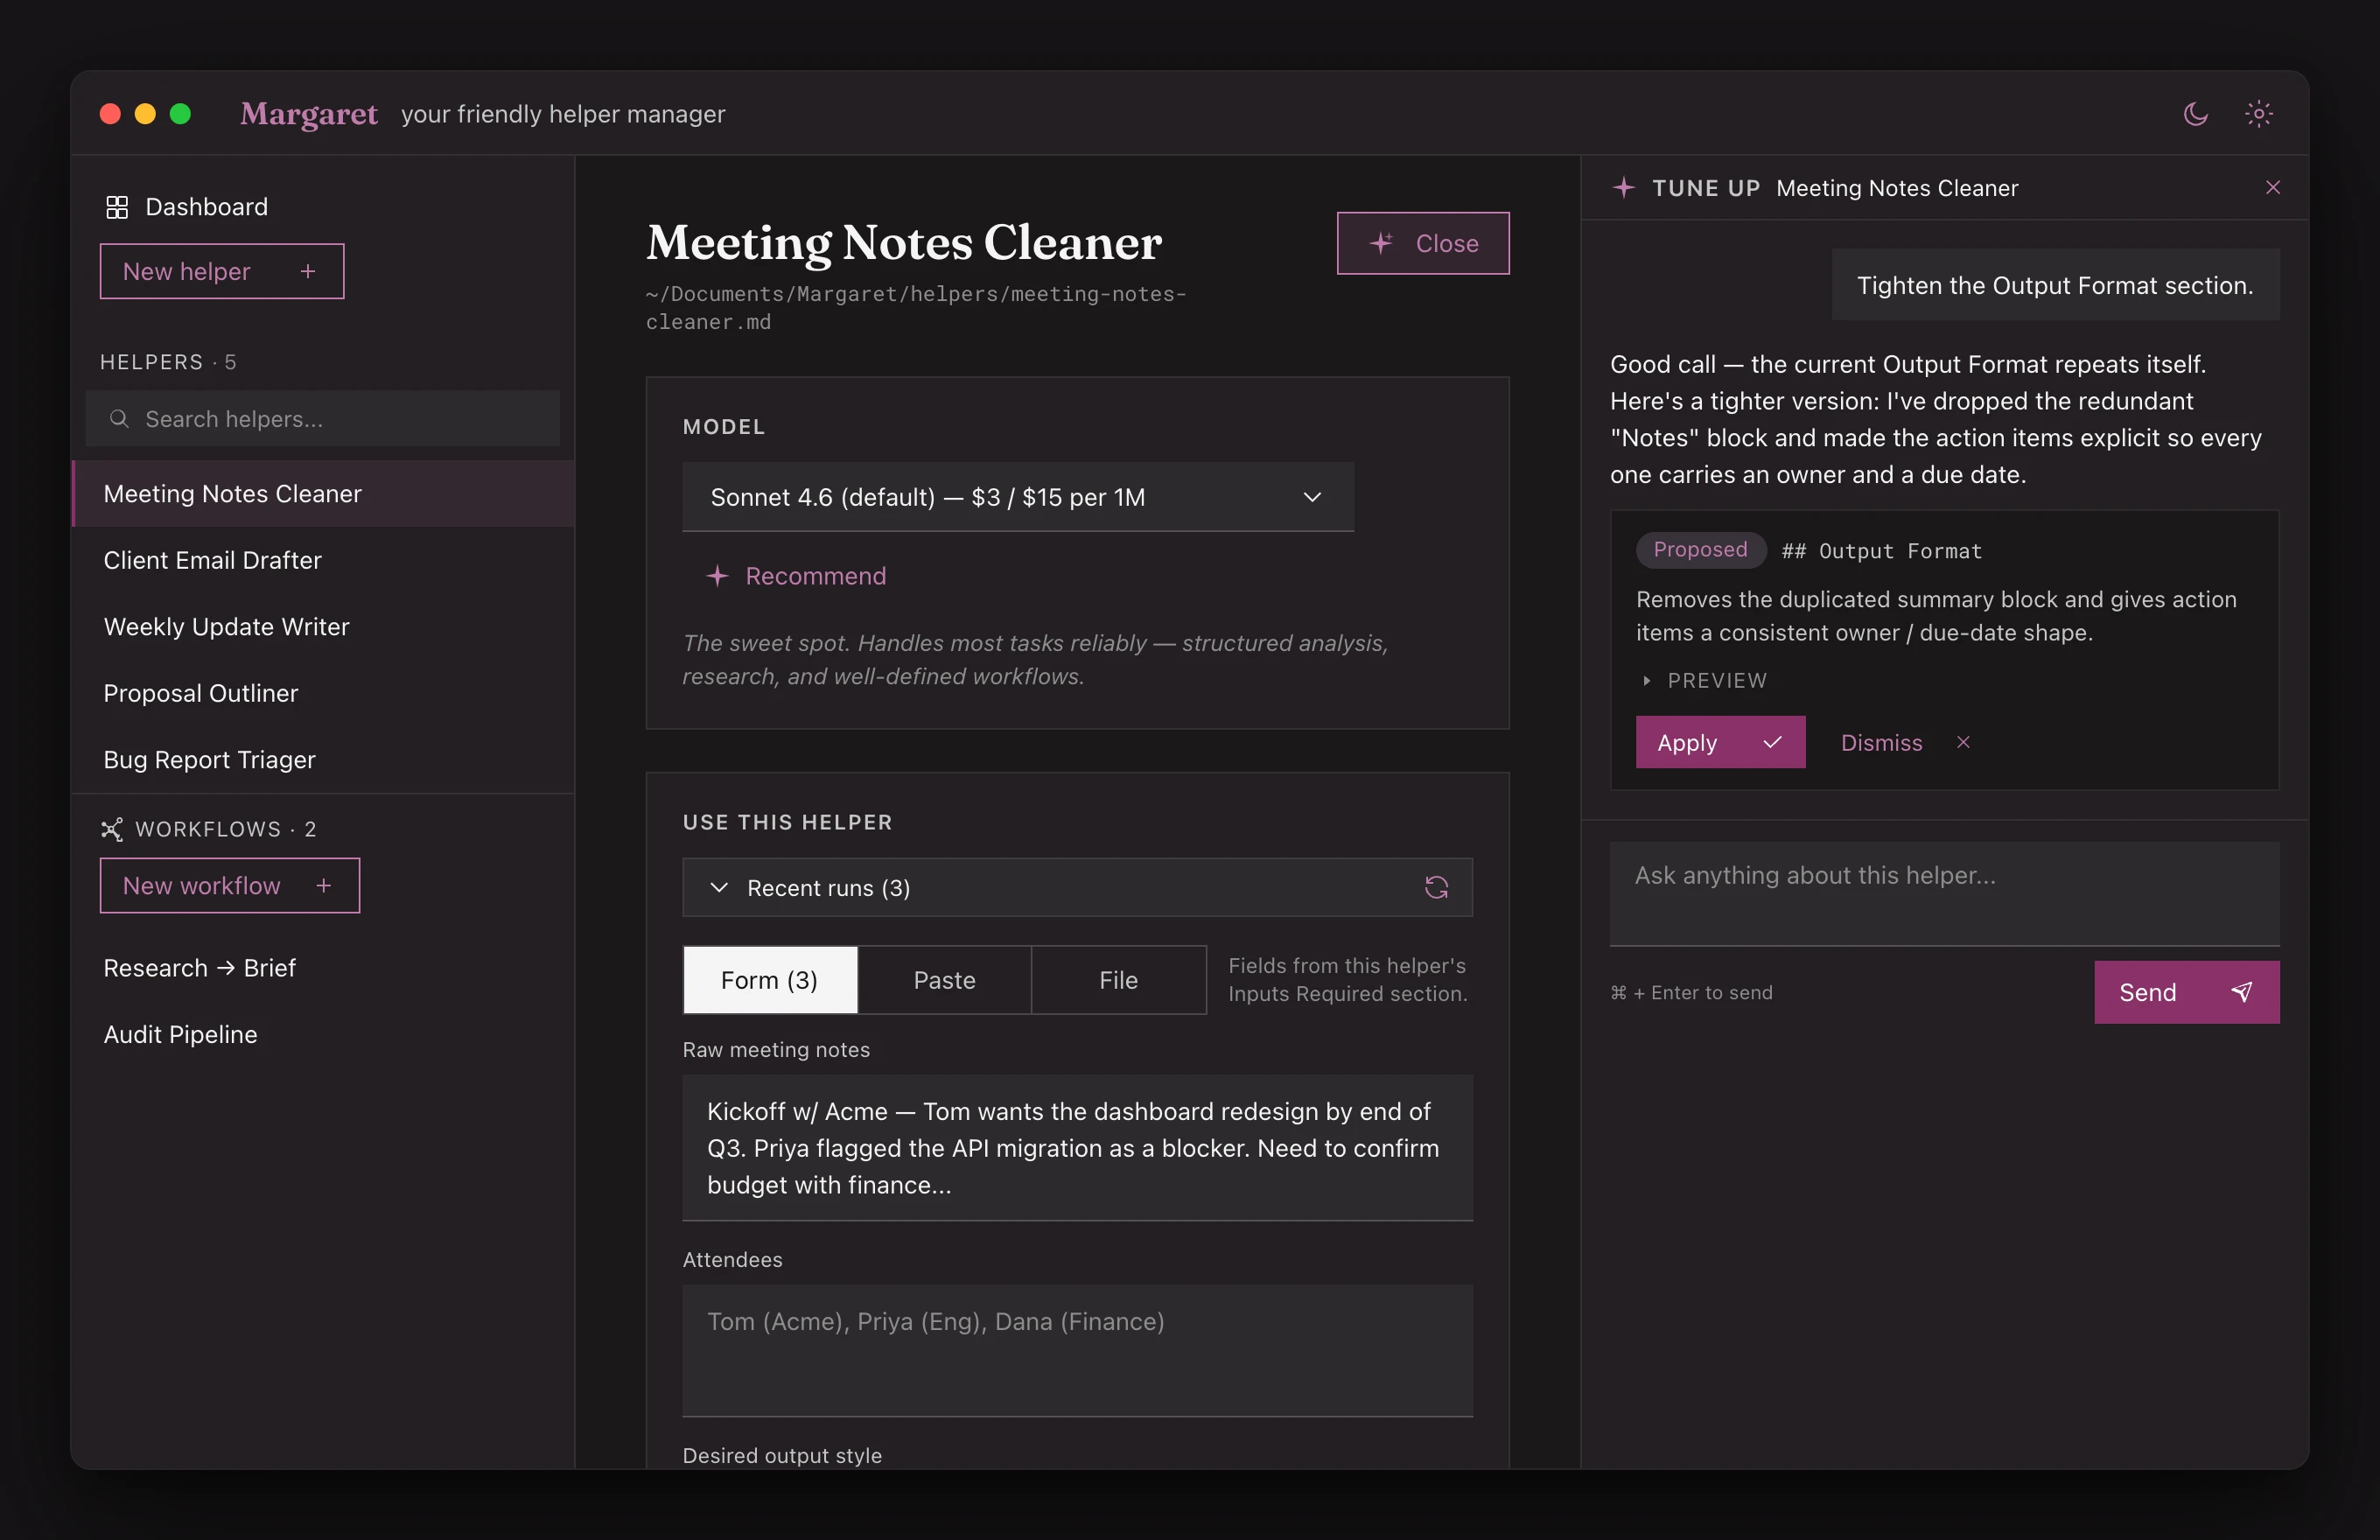Collapse the Recent runs (3) section

pos(718,887)
